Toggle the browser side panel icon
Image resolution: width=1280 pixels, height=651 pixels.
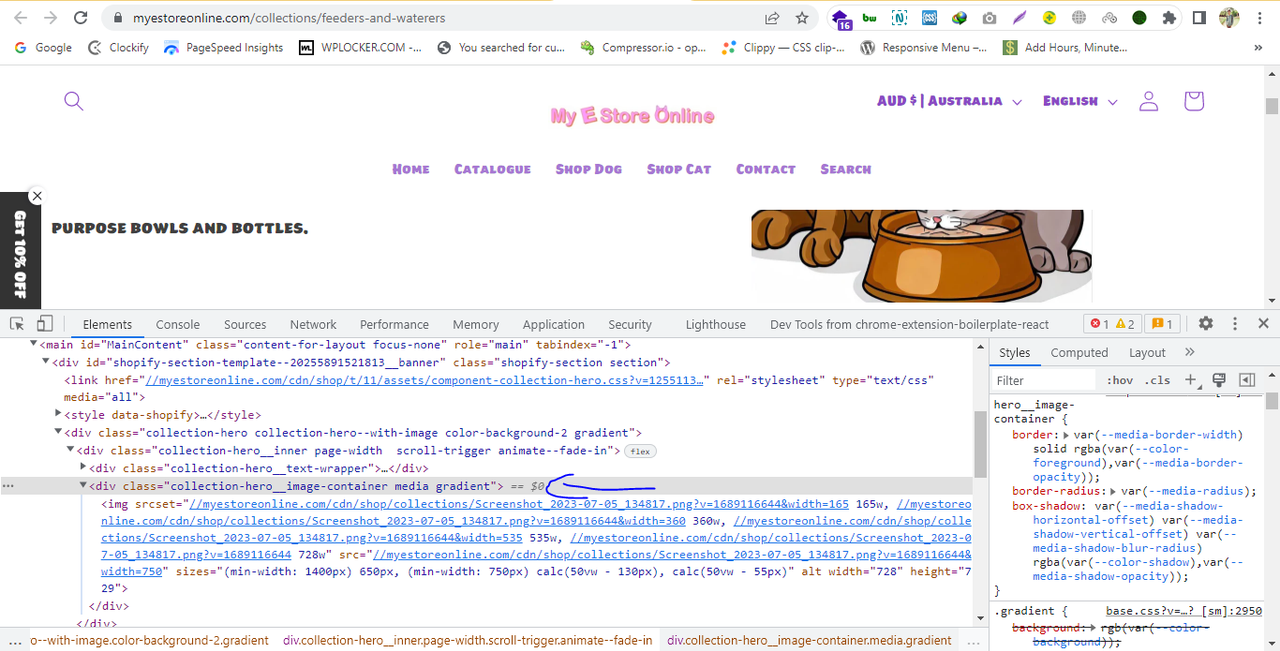[1199, 18]
